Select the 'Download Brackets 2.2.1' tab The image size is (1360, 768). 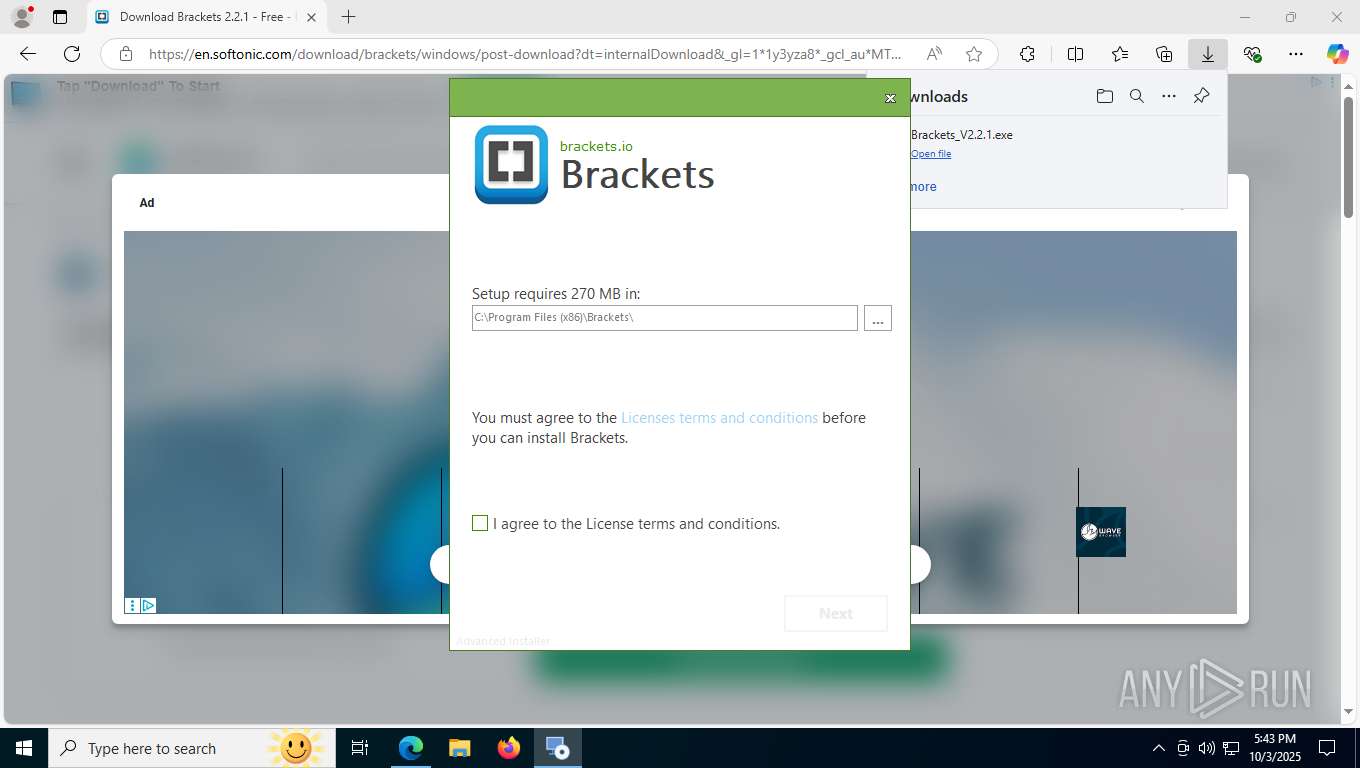pos(207,17)
